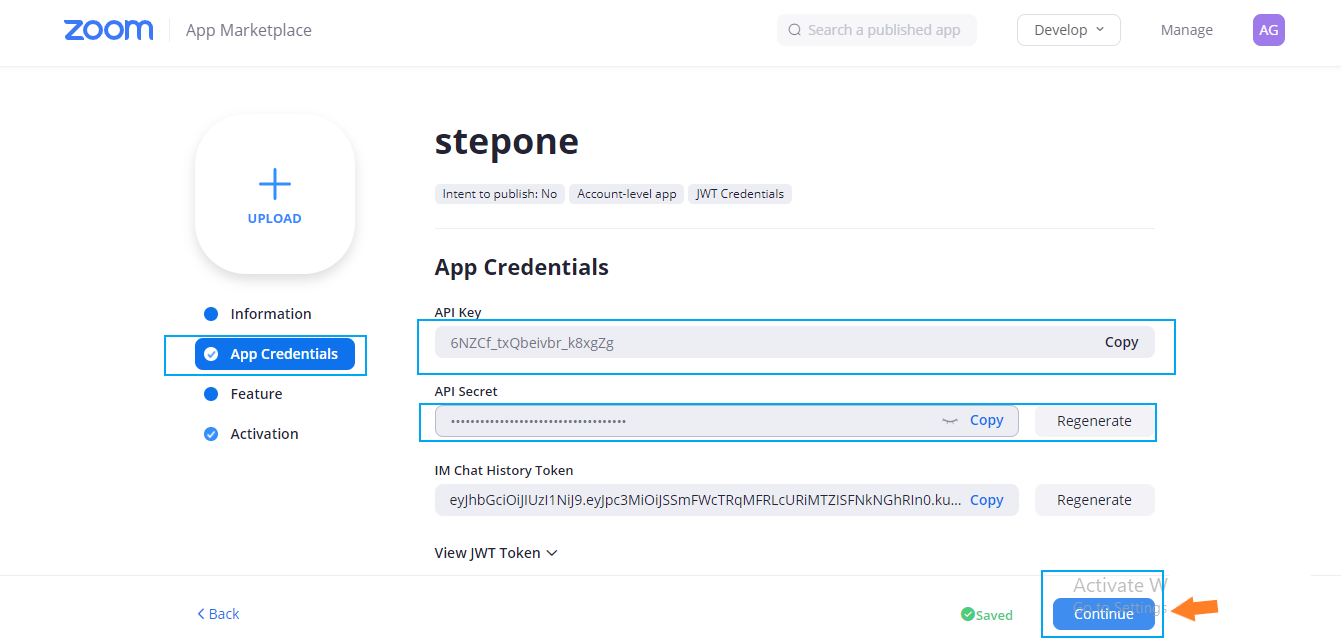Screen dimensions: 1341x641
Task: Click the API Key value field
Action: (x=795, y=342)
